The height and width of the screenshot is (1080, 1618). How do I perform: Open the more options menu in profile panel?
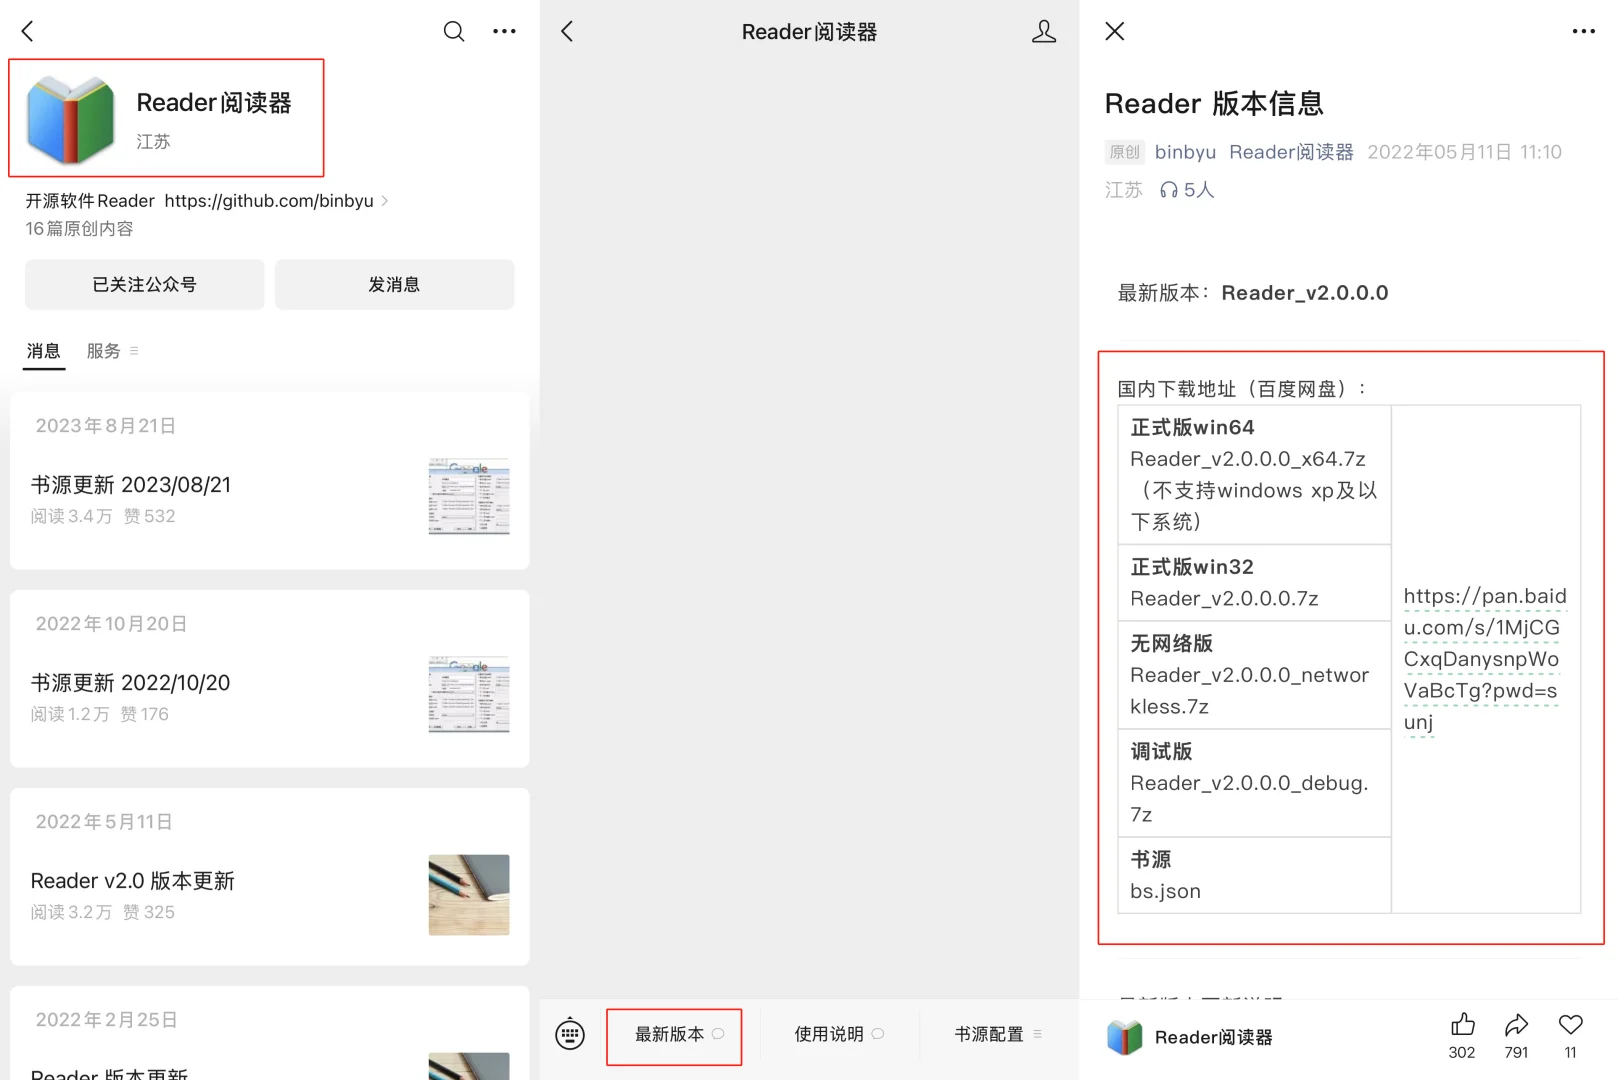pos(505,31)
